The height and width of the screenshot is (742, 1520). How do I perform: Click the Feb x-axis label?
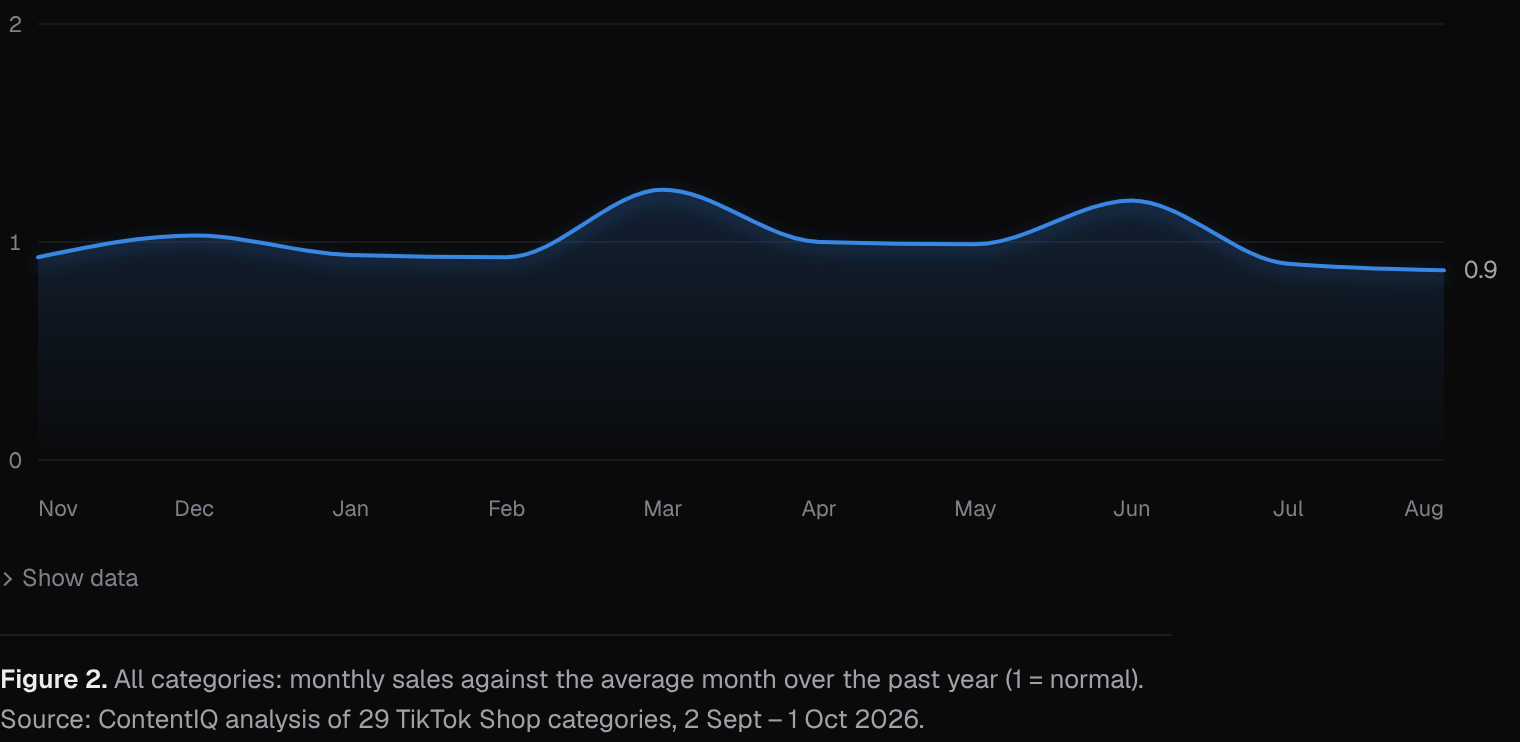506,509
